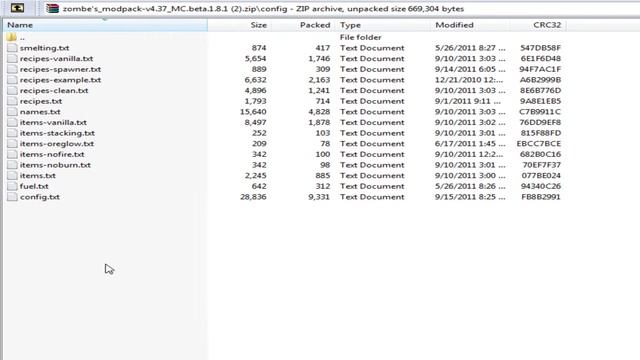Click CRC32 value 077BE024
The width and height of the screenshot is (640, 360).
(x=541, y=175)
